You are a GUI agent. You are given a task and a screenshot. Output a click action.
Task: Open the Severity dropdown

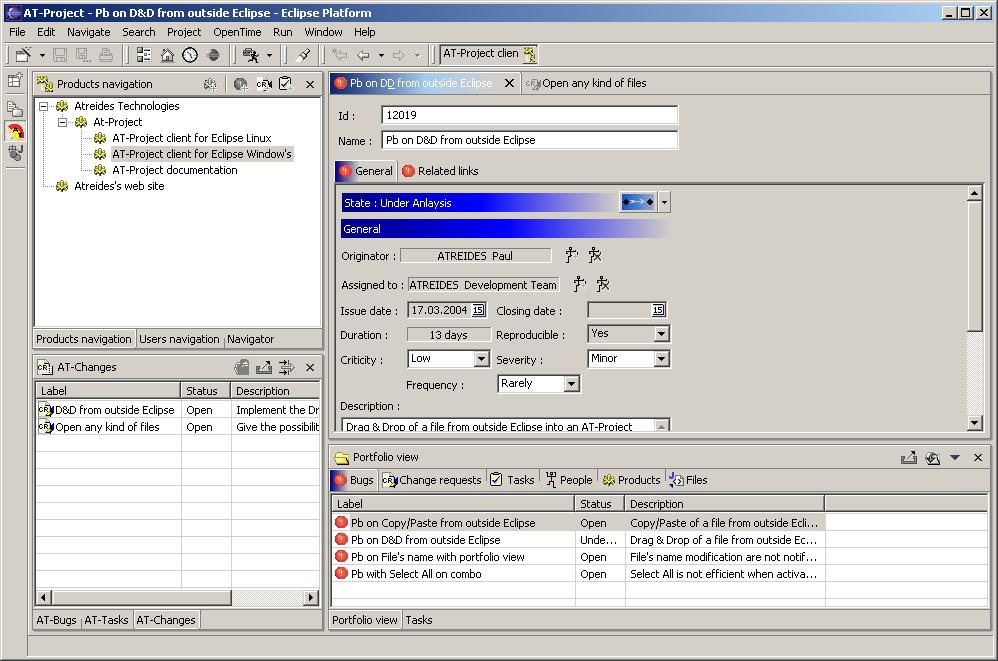click(x=662, y=359)
